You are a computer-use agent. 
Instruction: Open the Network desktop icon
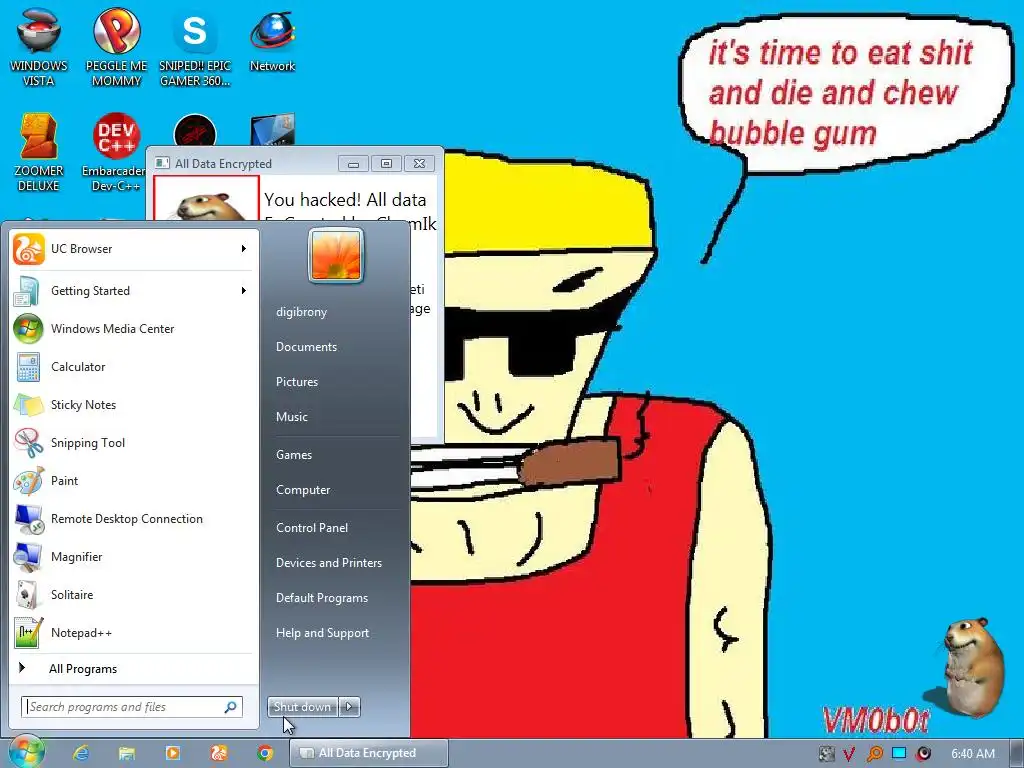coord(272,39)
